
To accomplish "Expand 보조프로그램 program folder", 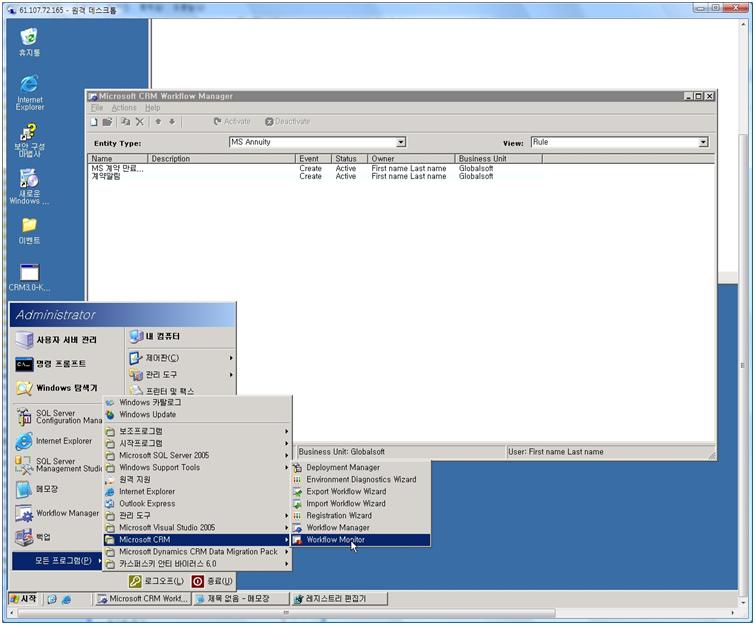I will pos(197,431).
